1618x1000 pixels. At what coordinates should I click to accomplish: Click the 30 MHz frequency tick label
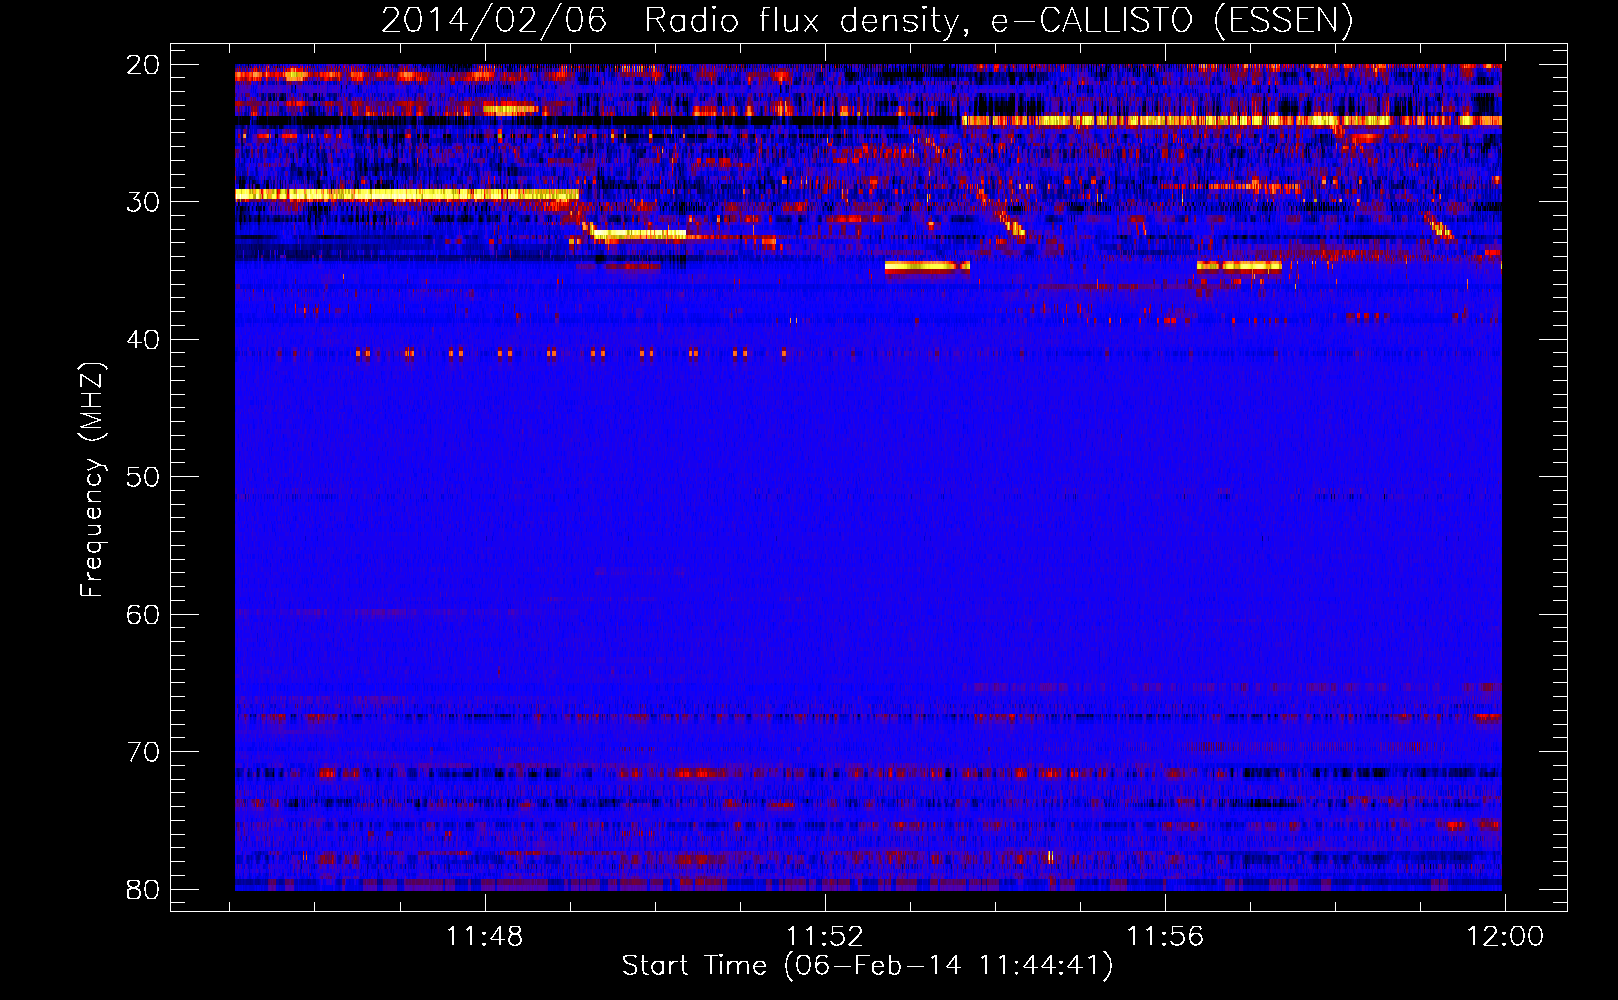pos(143,202)
